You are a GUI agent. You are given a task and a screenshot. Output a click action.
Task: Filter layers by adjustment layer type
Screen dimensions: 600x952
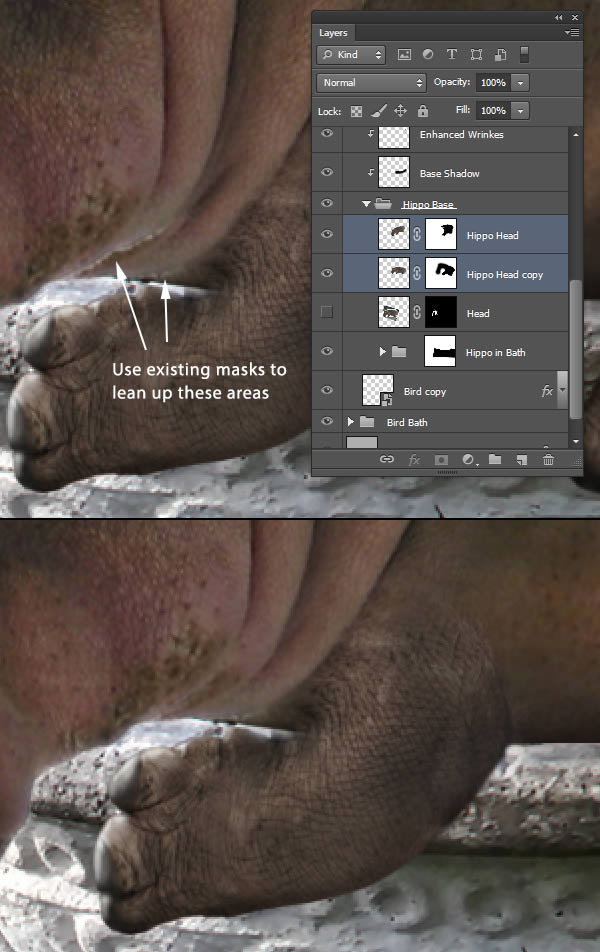pyautogui.click(x=428, y=55)
